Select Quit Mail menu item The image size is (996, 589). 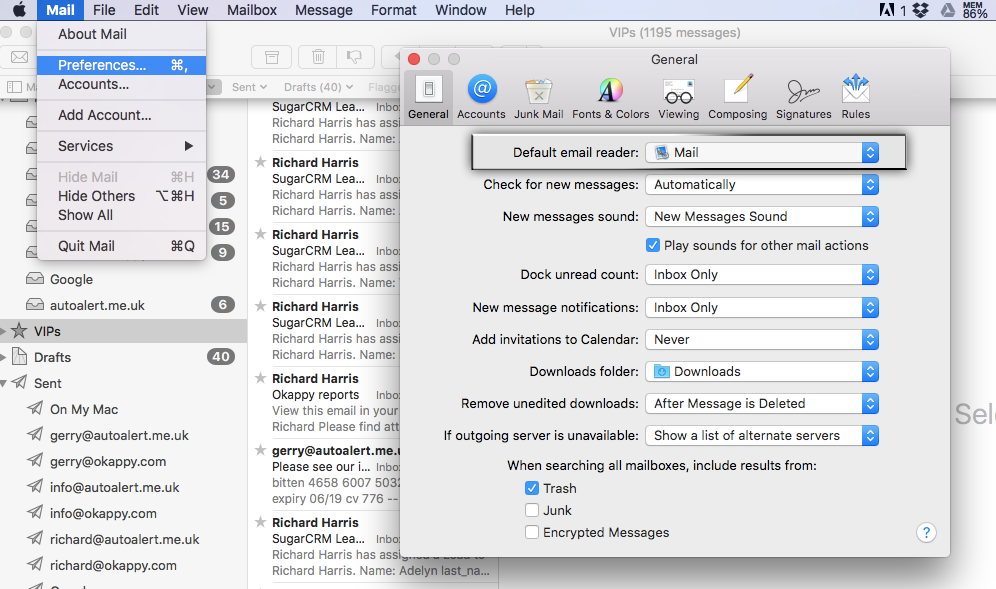pos(121,246)
